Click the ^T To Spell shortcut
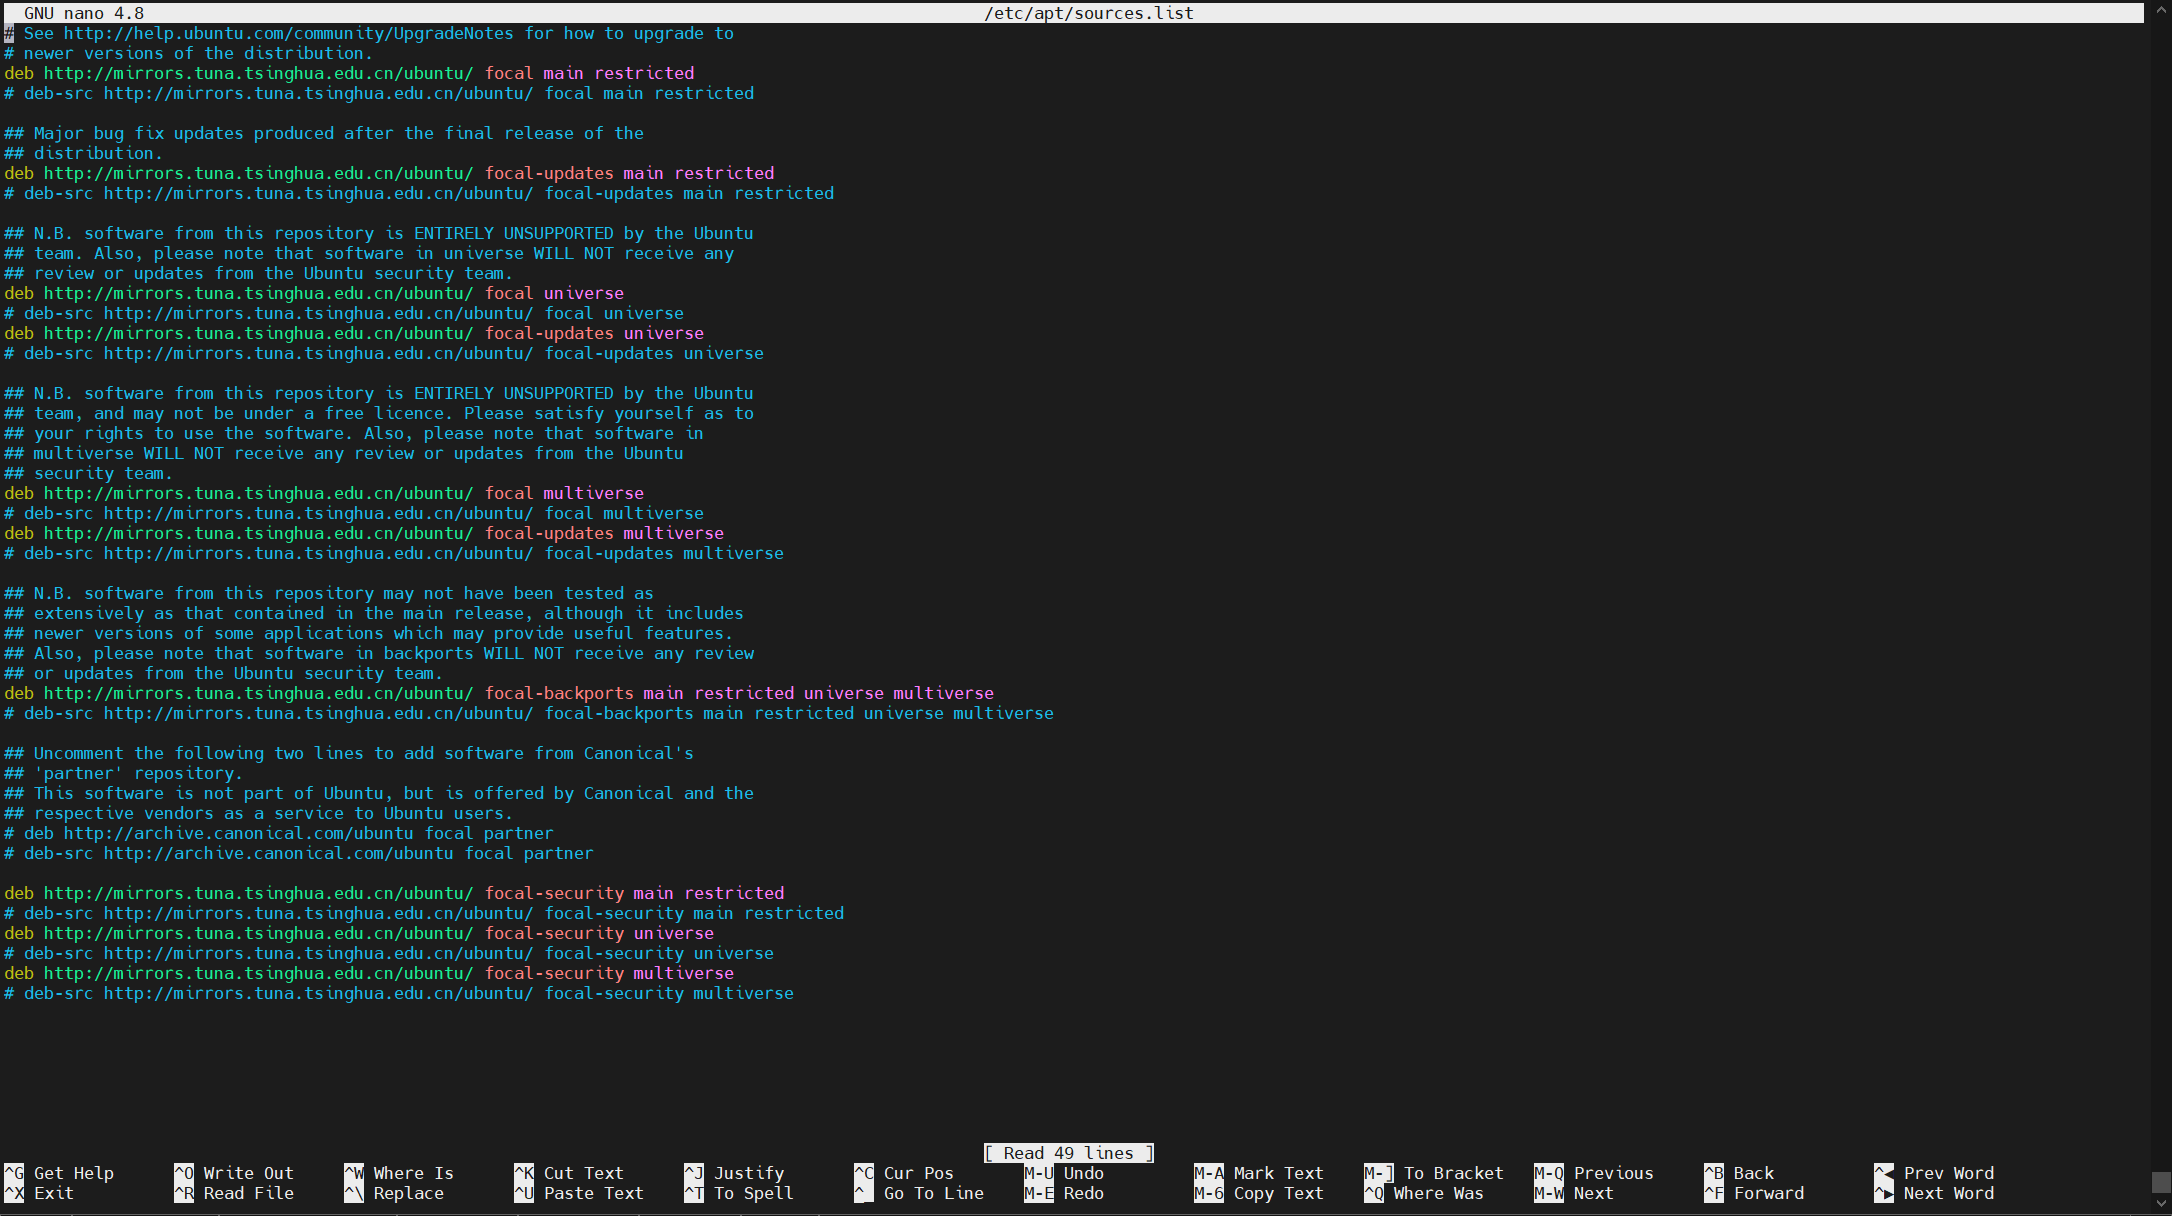The height and width of the screenshot is (1216, 2172). (740, 1193)
